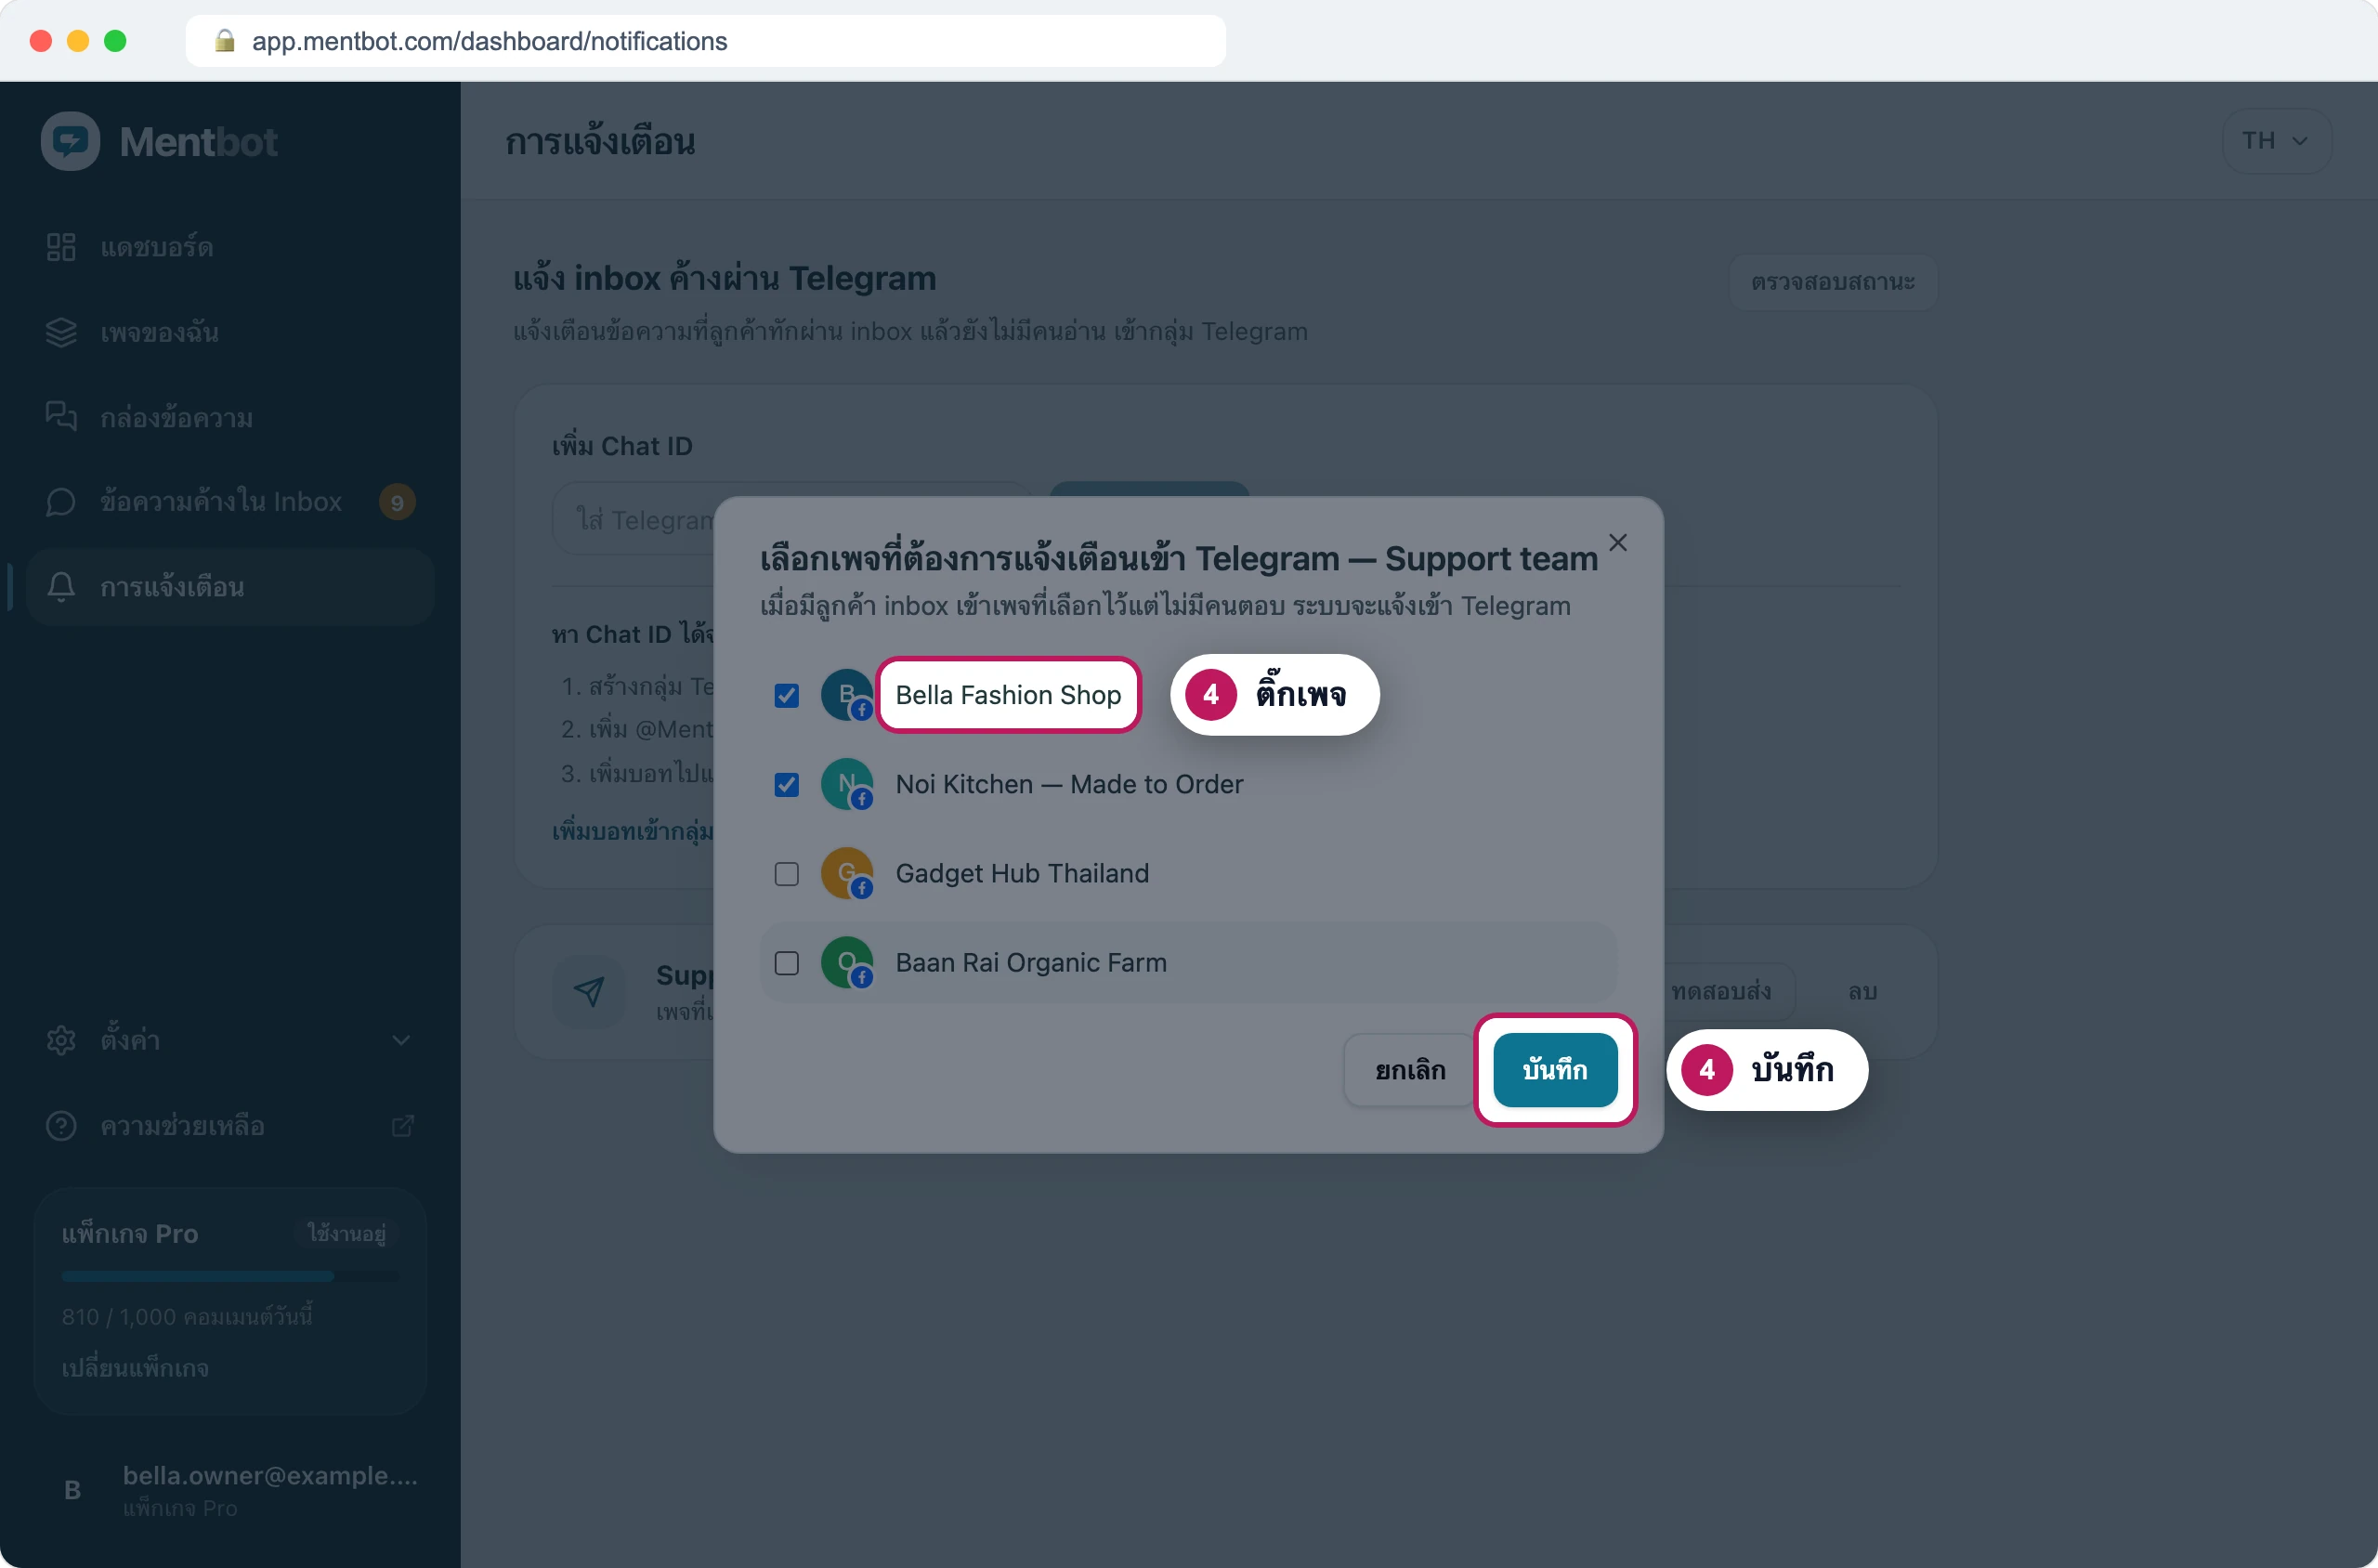The width and height of the screenshot is (2378, 1568).
Task: Check the Baan Rai Organic Farm checkbox
Action: 787,963
